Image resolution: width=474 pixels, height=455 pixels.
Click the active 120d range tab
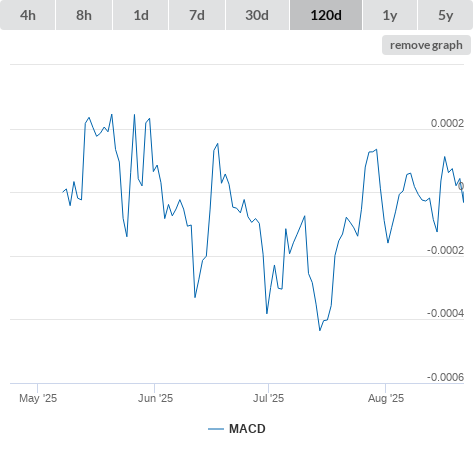pos(326,15)
